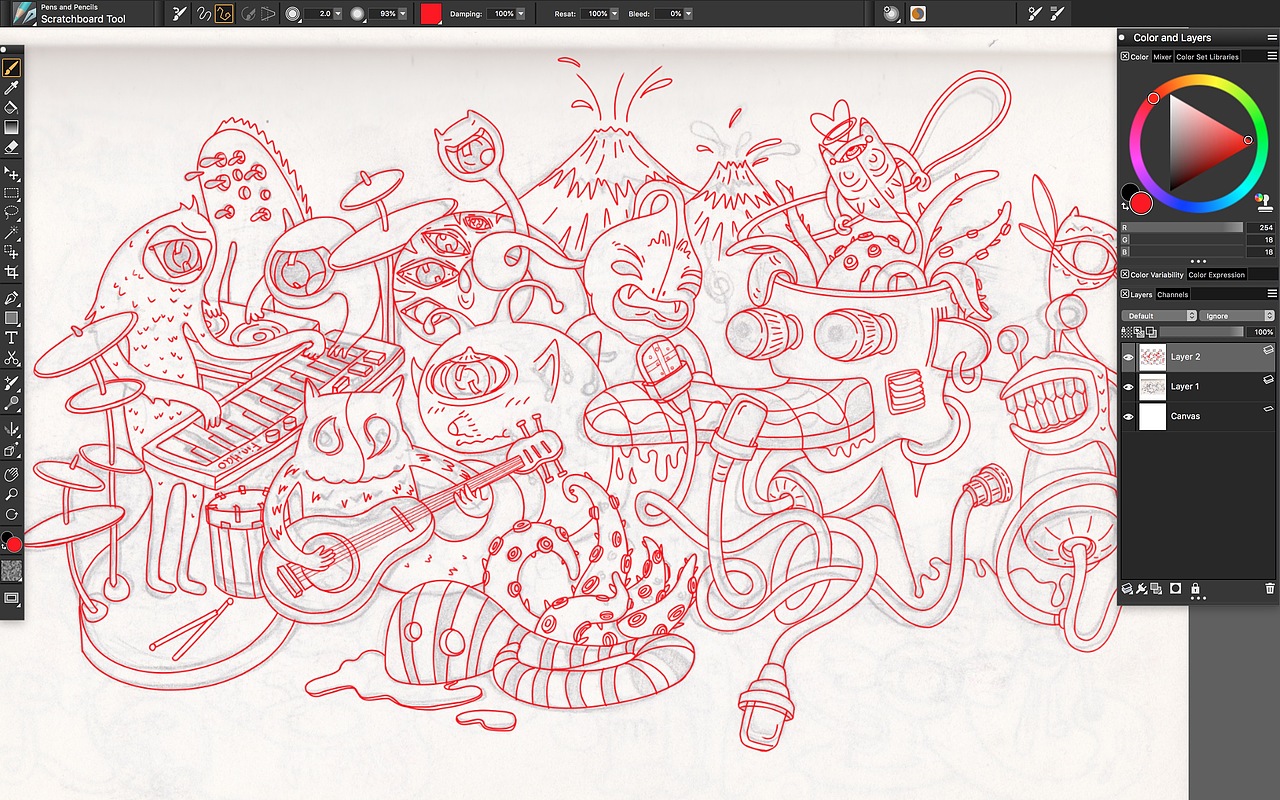Select the Scissors tool
This screenshot has height=800, width=1280.
tap(12, 358)
